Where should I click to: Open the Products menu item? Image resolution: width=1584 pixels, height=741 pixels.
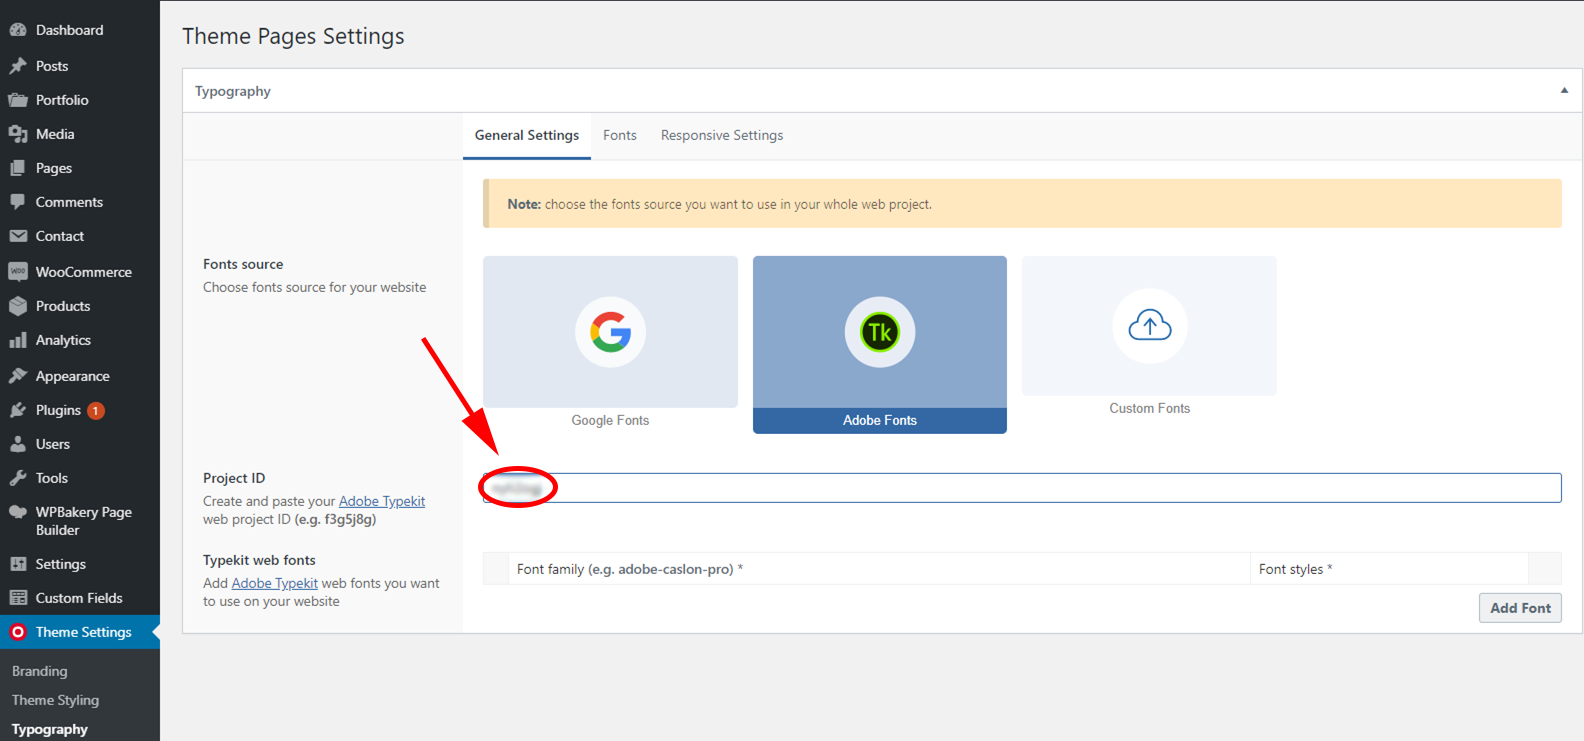80,306
